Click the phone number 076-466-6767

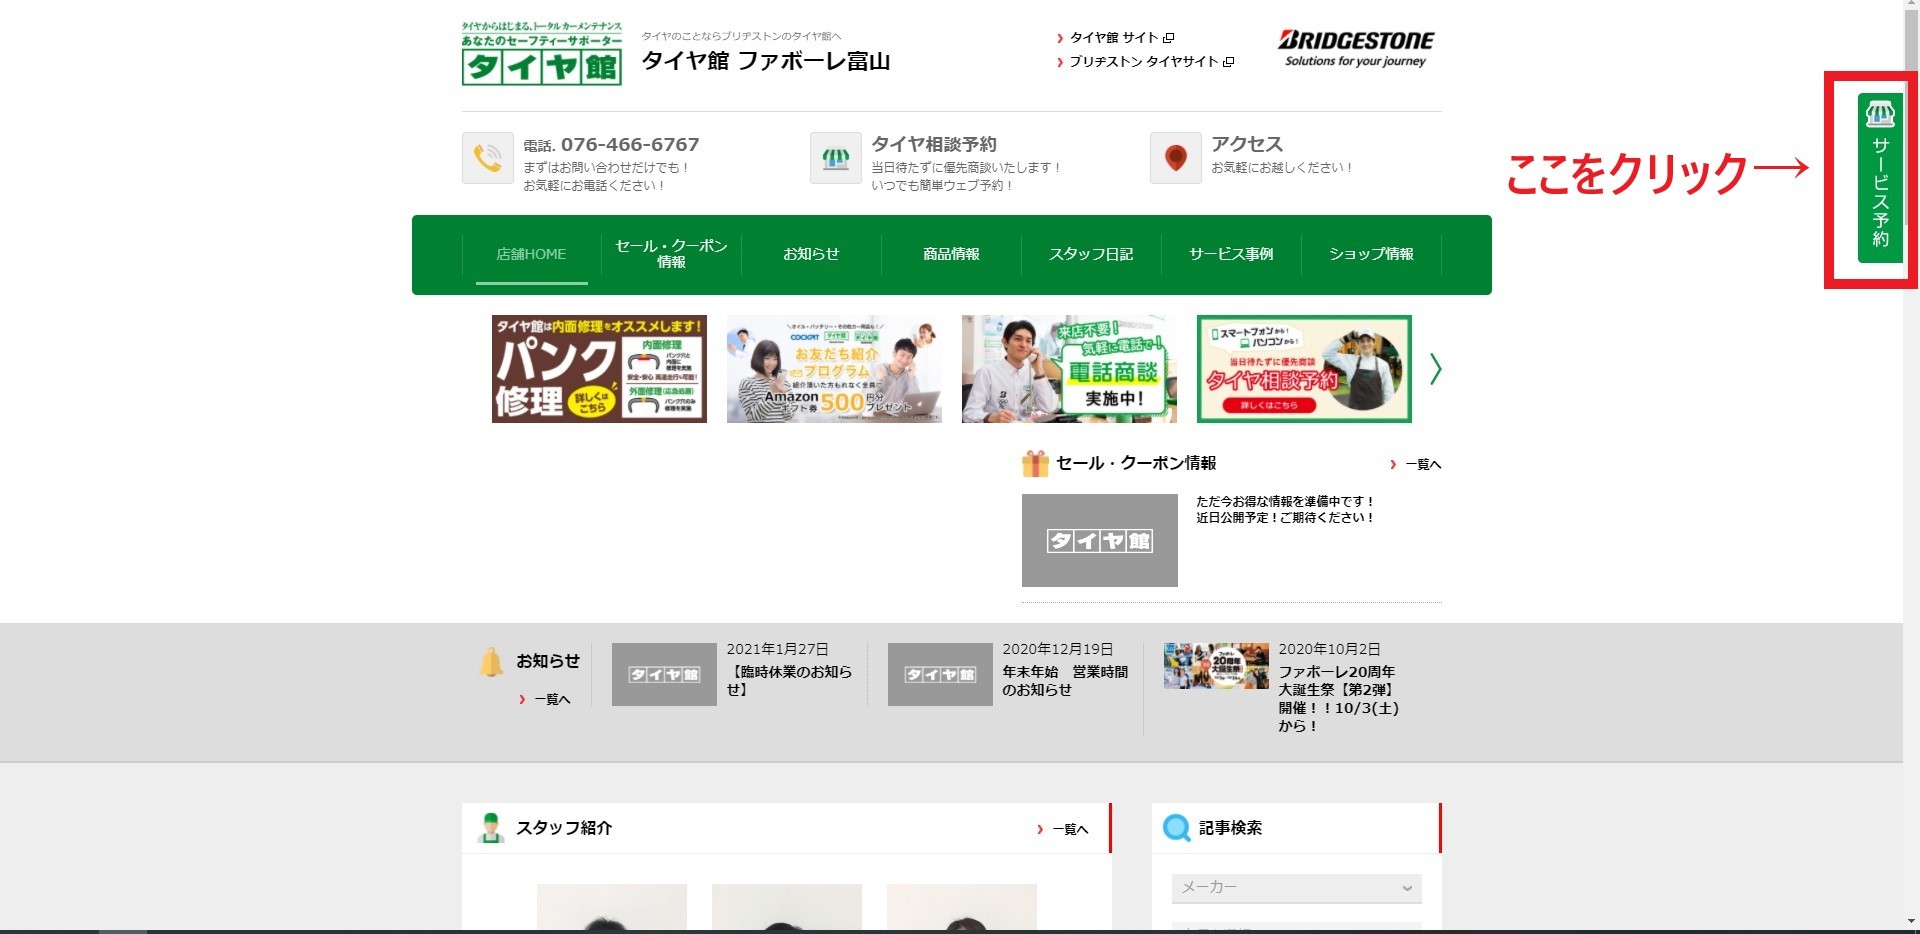tap(630, 144)
